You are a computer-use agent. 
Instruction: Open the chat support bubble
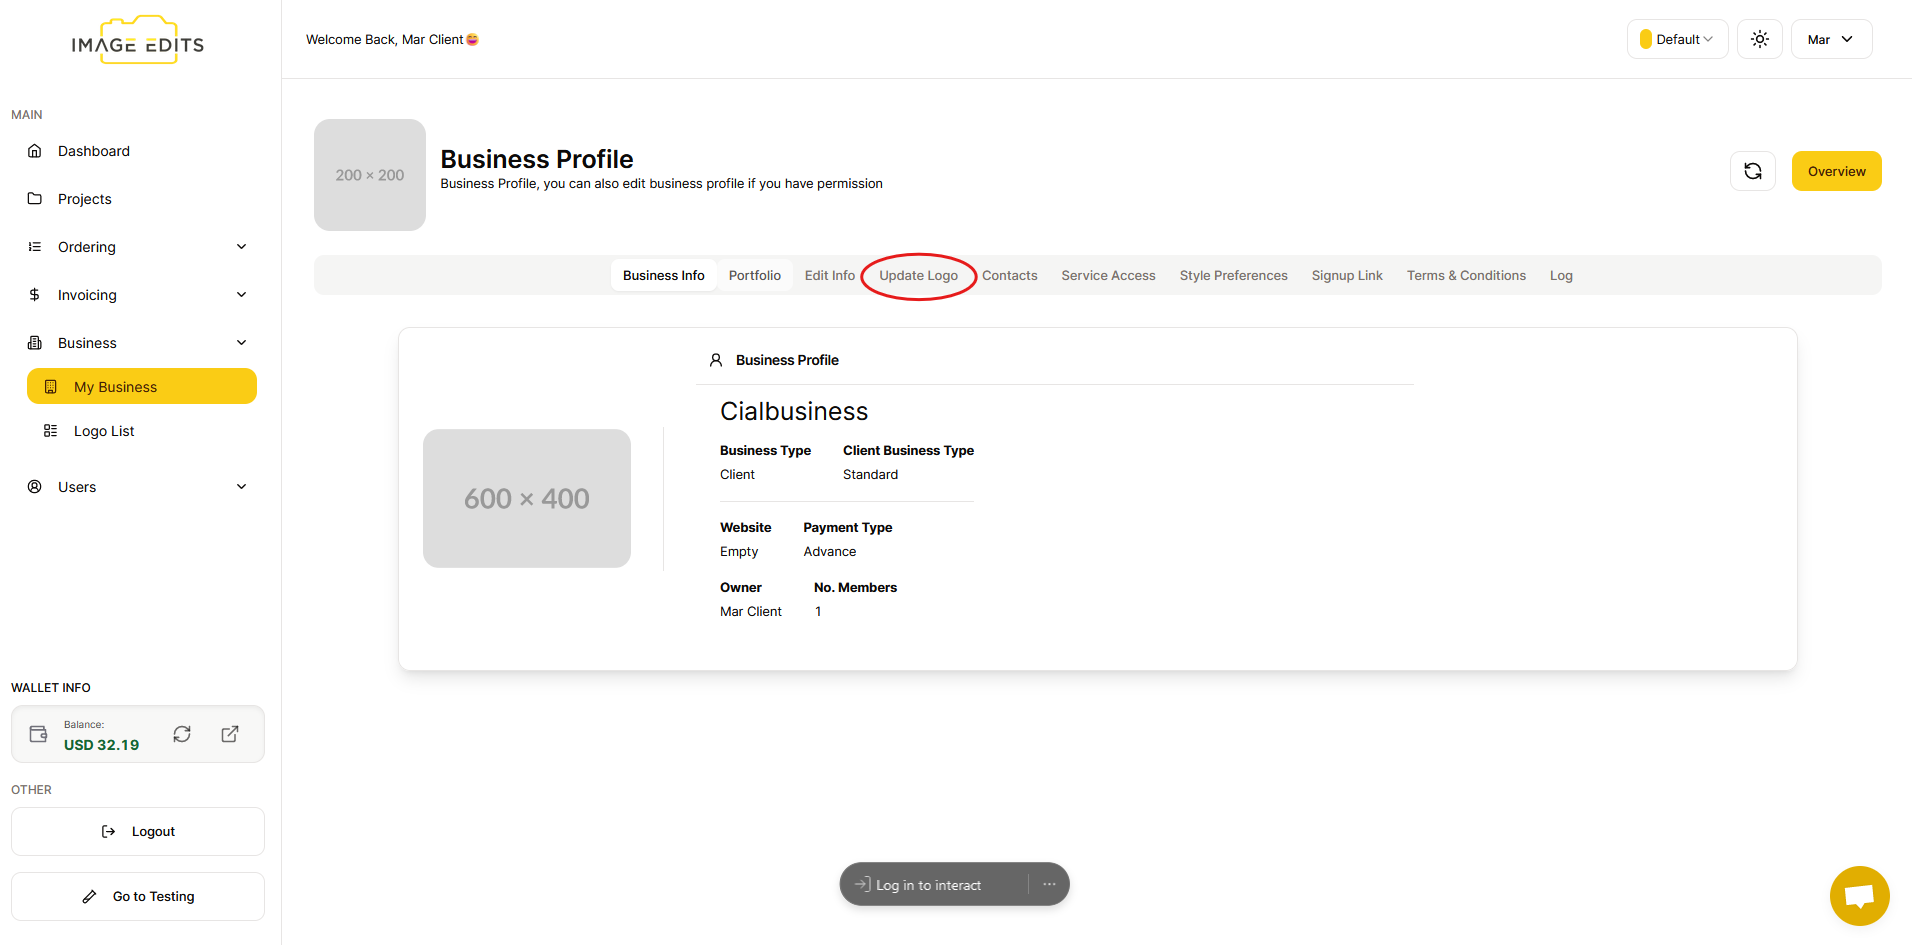[1859, 895]
